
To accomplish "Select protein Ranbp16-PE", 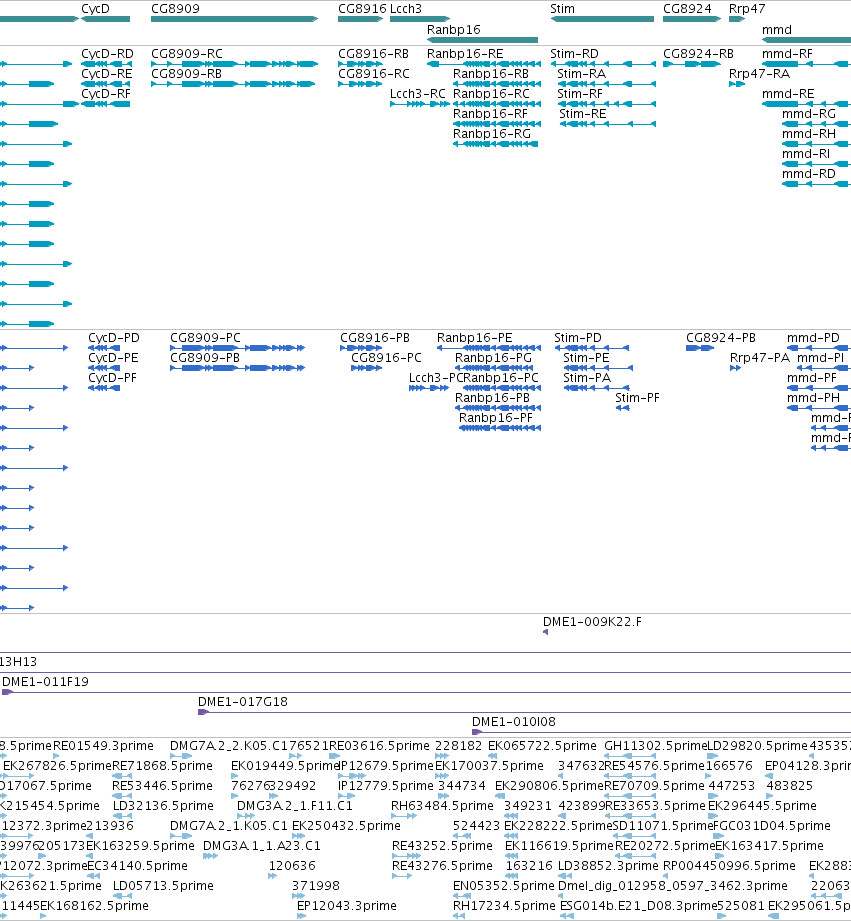I will pyautogui.click(x=489, y=348).
